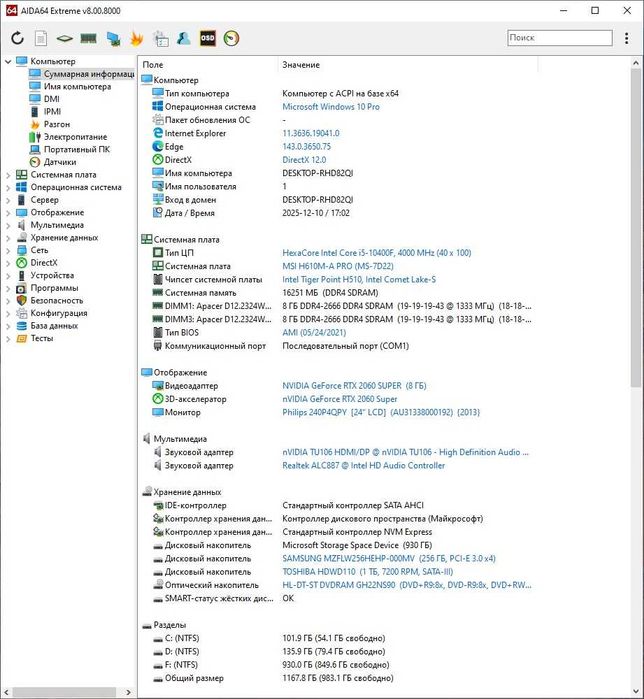The width and height of the screenshot is (644, 699).
Task: Select the DIMM1: Apacer row
Action: coord(339,306)
